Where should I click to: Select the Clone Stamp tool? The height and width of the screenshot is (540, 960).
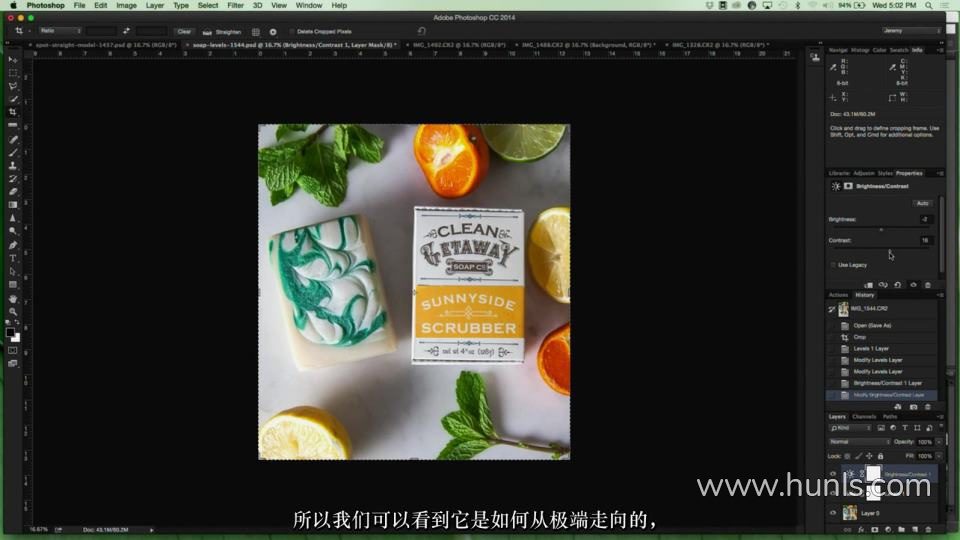pyautogui.click(x=13, y=165)
